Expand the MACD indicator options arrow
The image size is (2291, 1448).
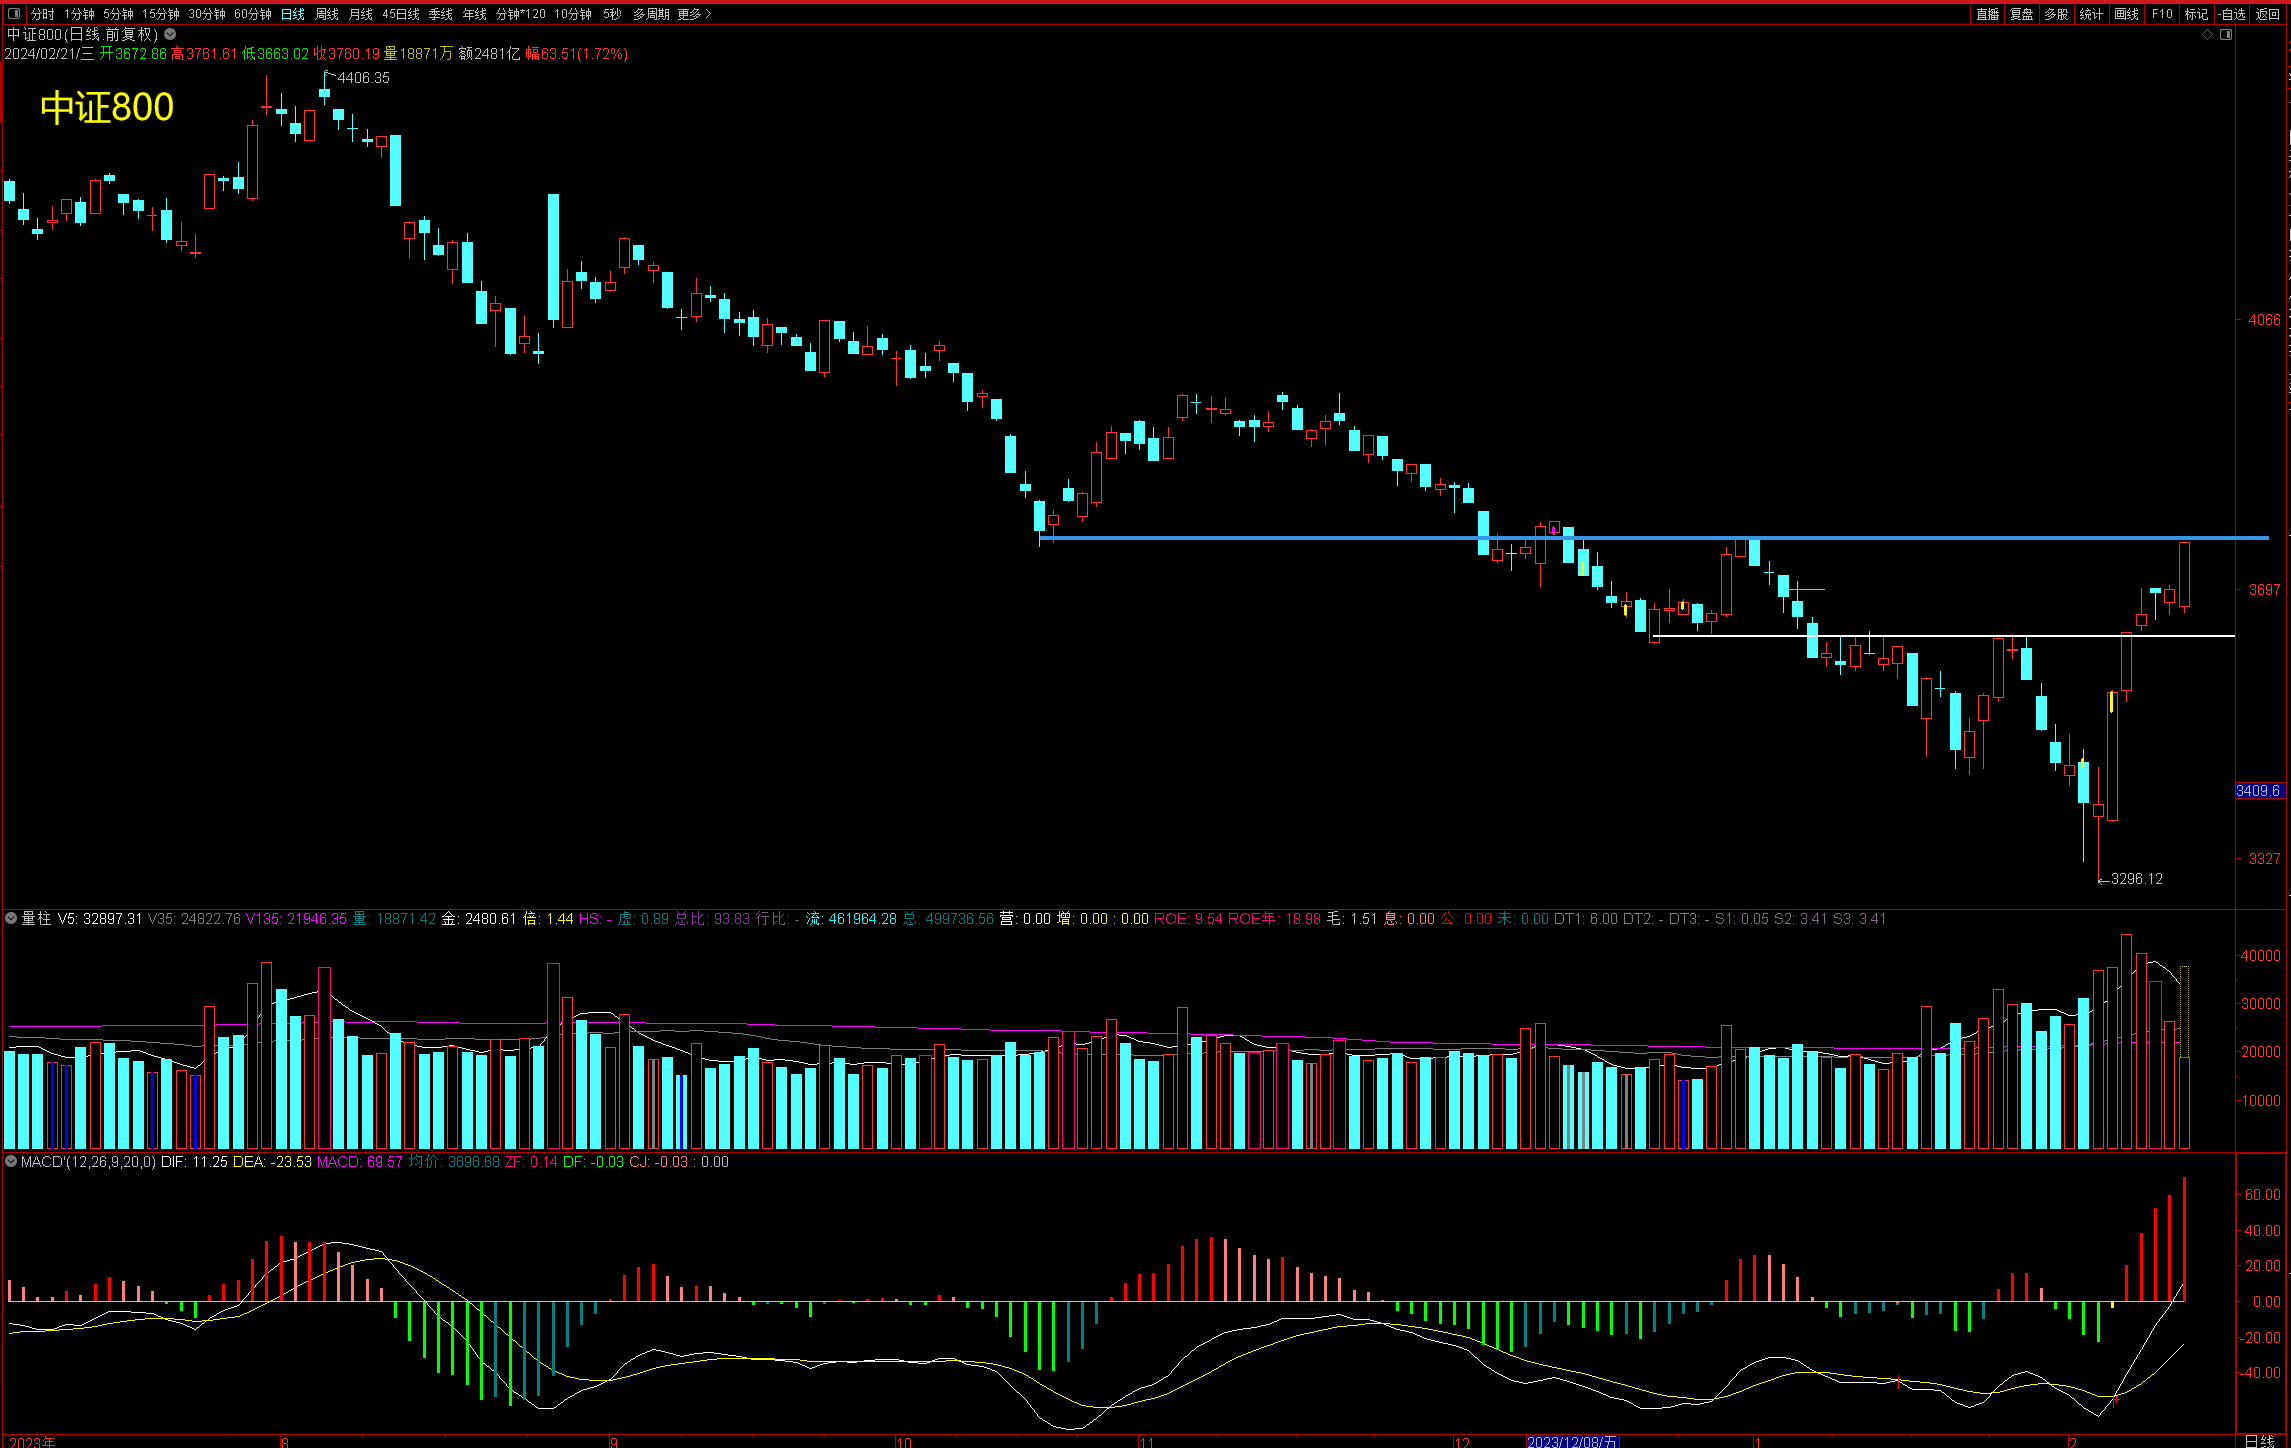pos(11,1162)
